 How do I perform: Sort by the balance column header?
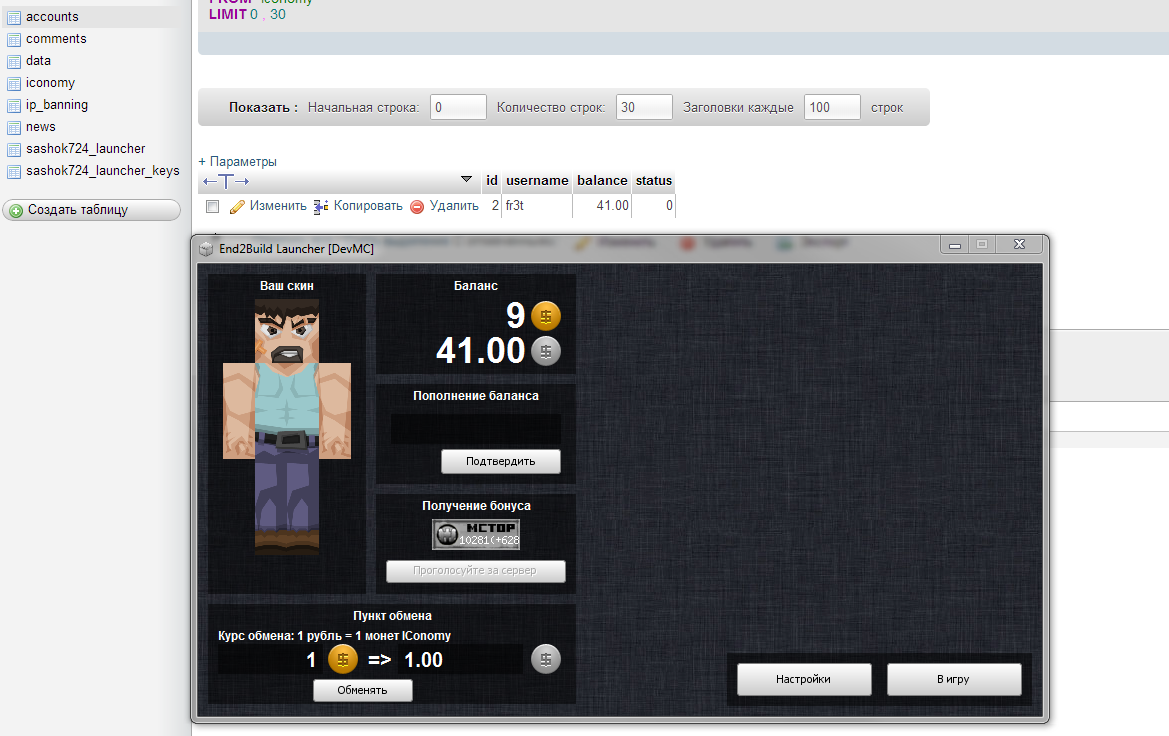pyautogui.click(x=602, y=180)
